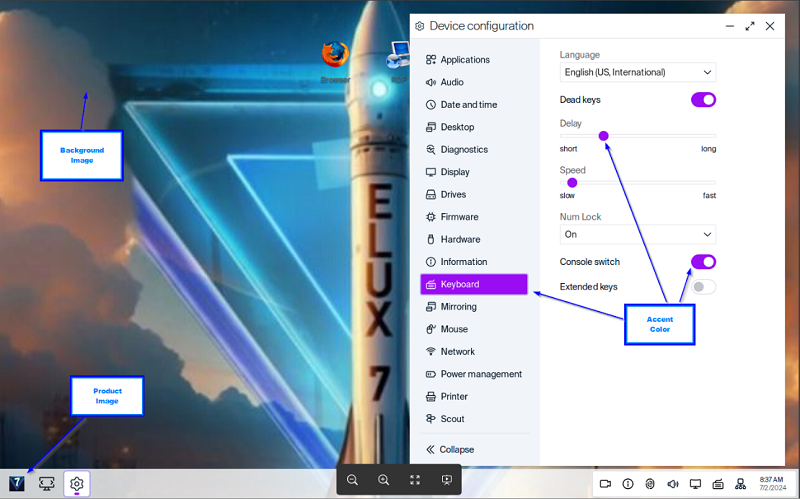Click the settings gear in the taskbar
The width and height of the screenshot is (800, 499).
pos(77,483)
